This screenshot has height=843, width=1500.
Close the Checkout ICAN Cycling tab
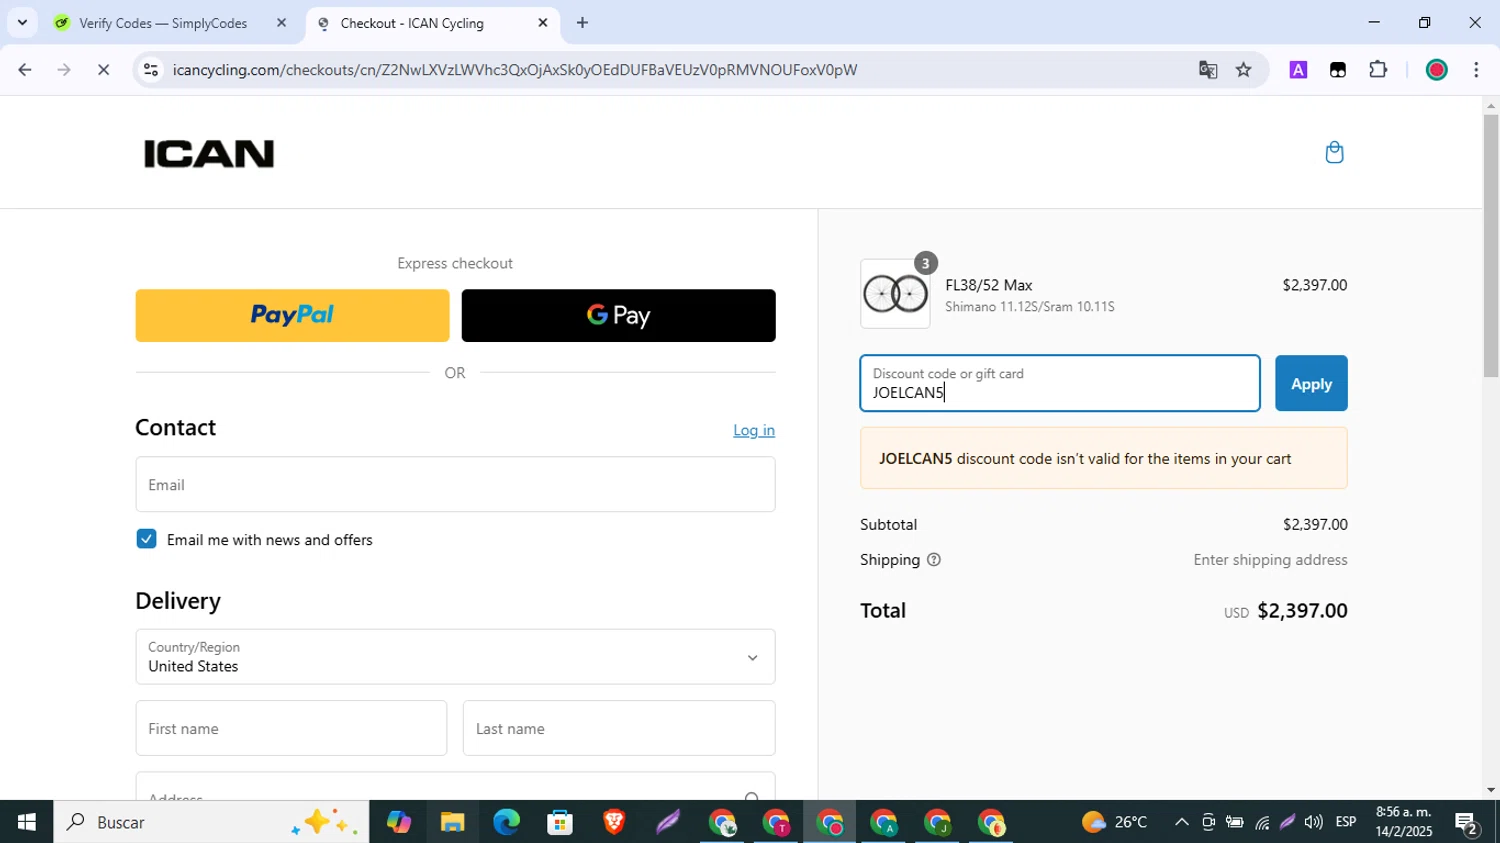click(x=543, y=23)
